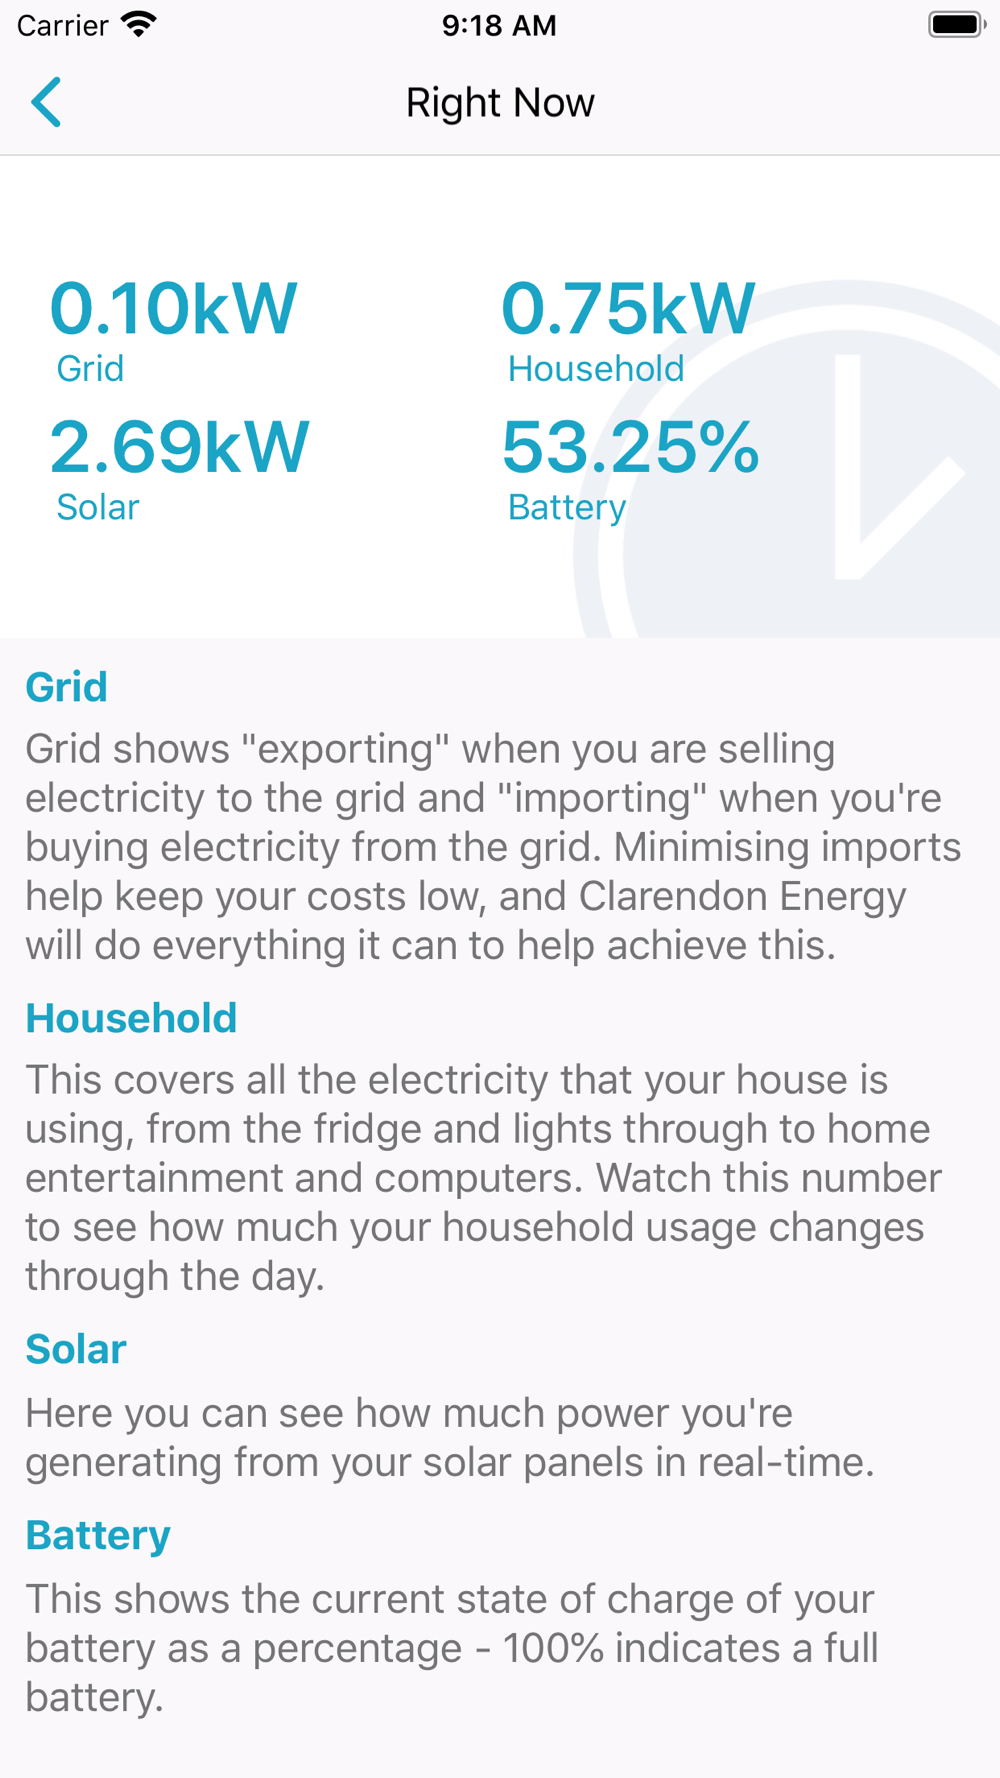The image size is (1000, 1778).
Task: Tap the Battery state of charge description
Action: (x=450, y=1647)
